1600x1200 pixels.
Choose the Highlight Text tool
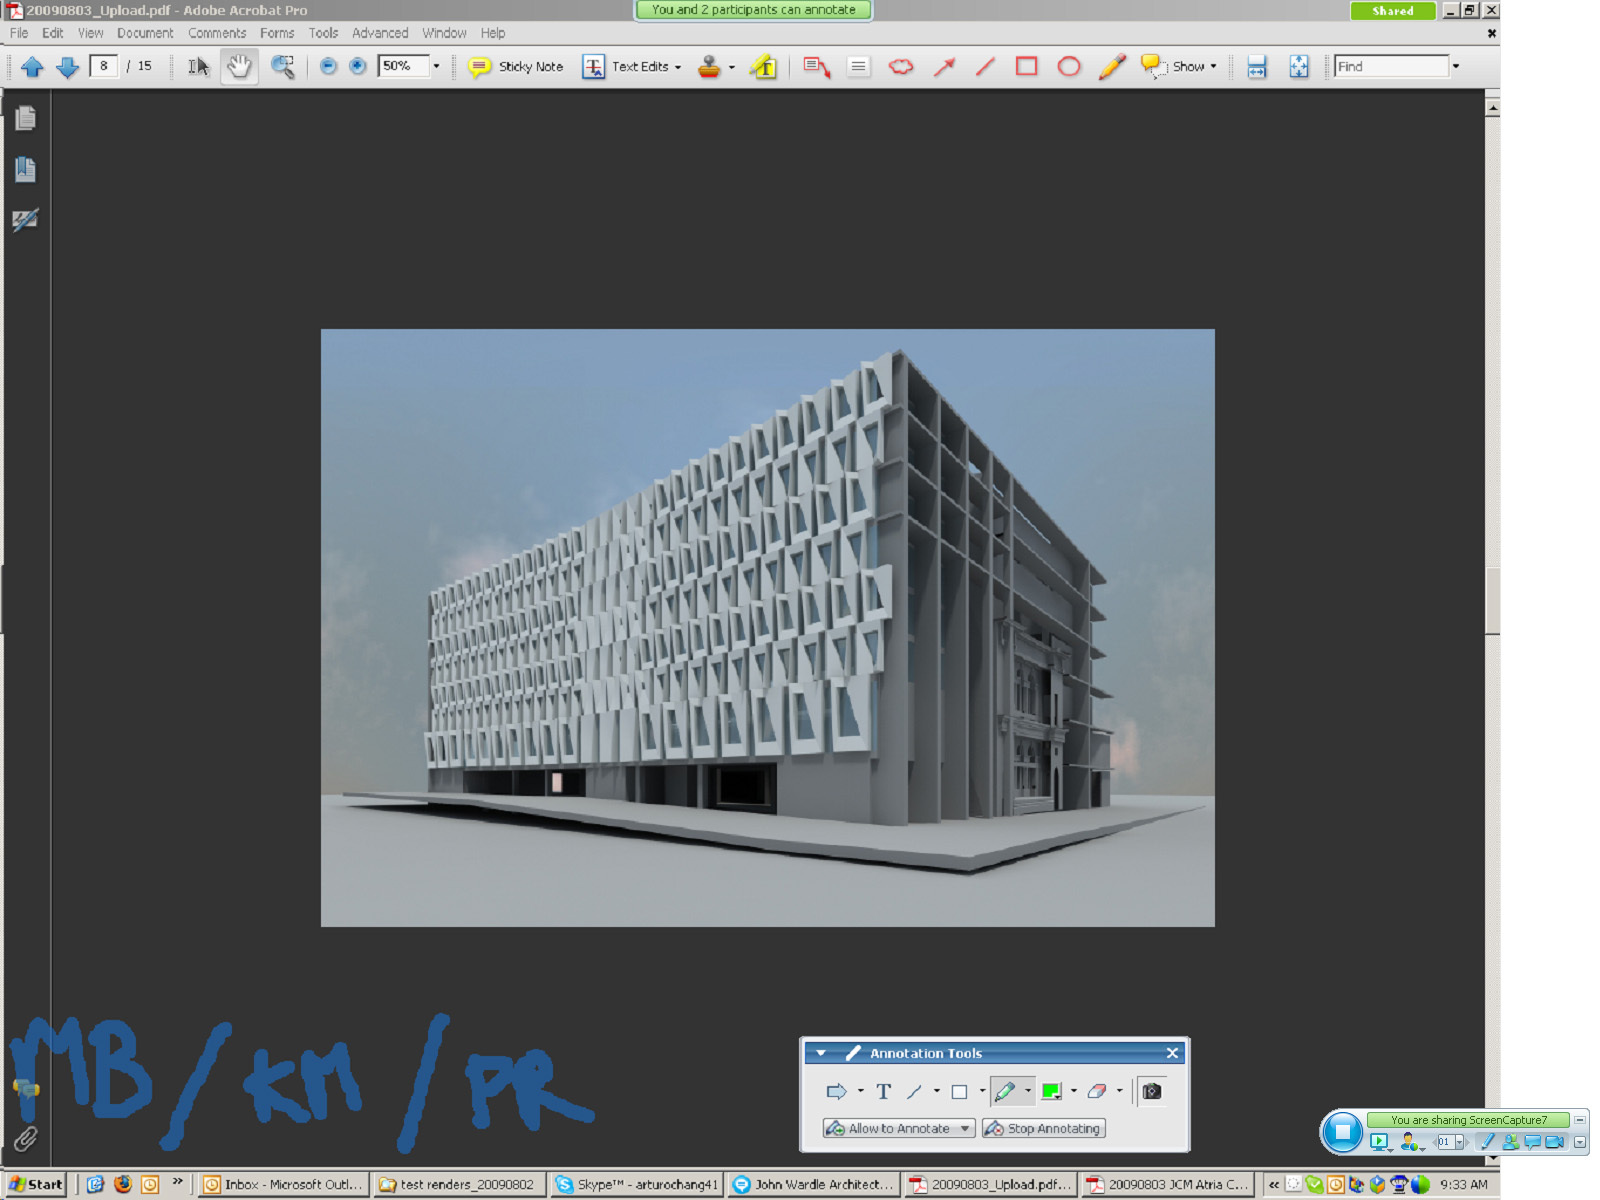point(764,67)
